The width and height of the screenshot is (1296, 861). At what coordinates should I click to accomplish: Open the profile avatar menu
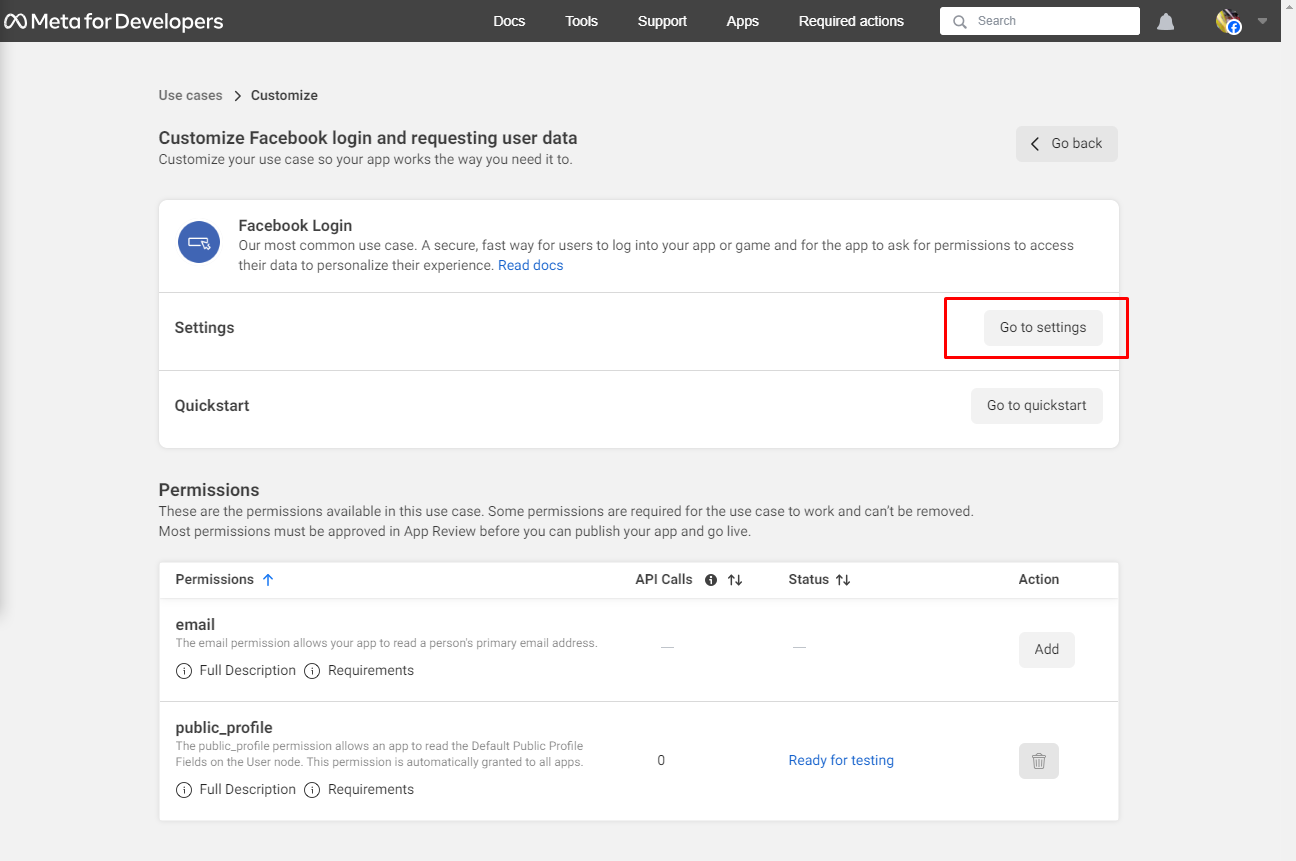(1229, 21)
